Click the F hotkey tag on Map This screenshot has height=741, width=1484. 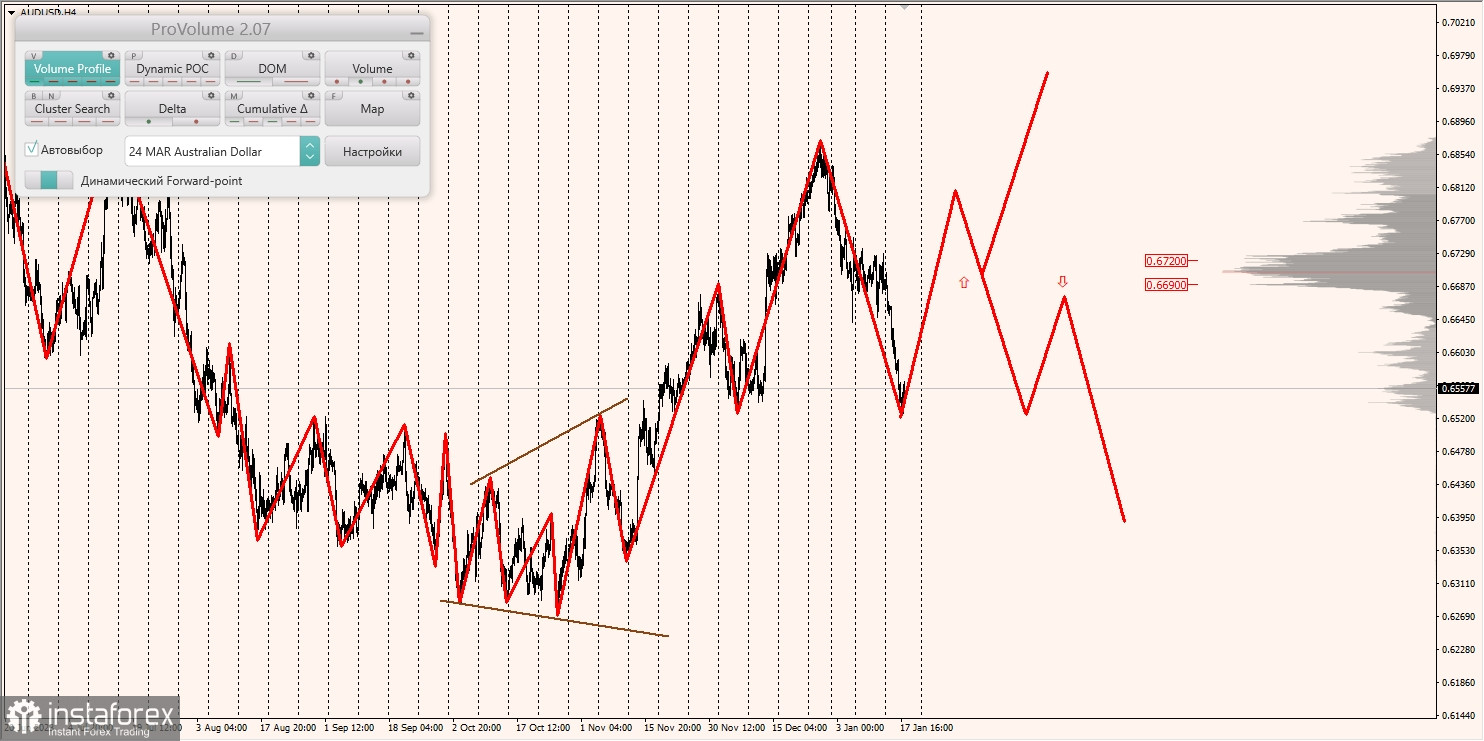[x=334, y=96]
